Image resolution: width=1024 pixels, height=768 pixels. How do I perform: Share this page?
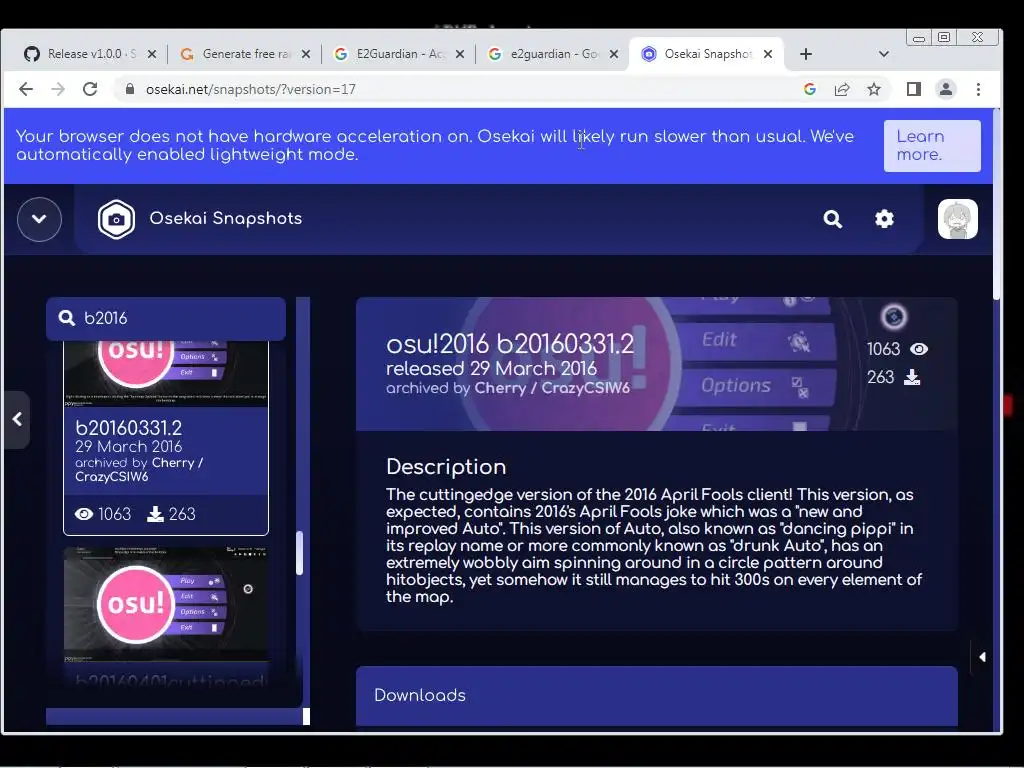(x=842, y=89)
